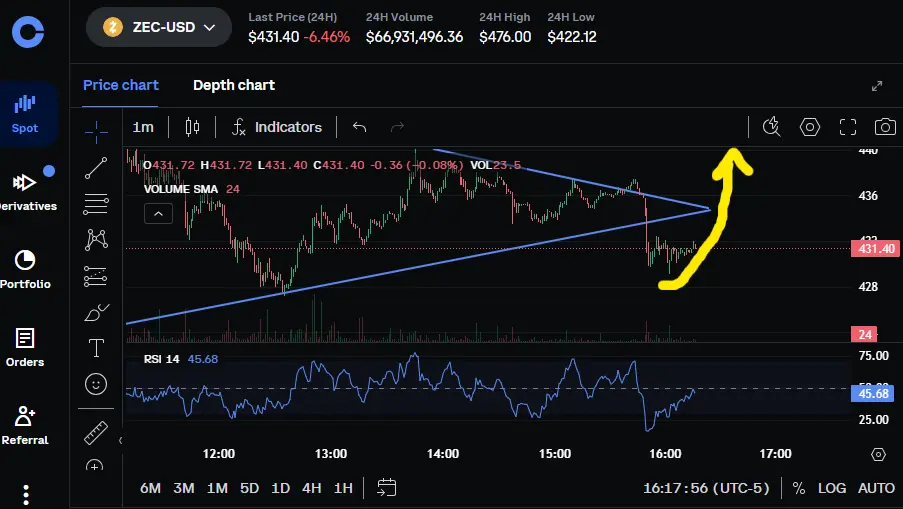This screenshot has height=509, width=903.
Task: Select the brush drawing tool
Action: [96, 312]
